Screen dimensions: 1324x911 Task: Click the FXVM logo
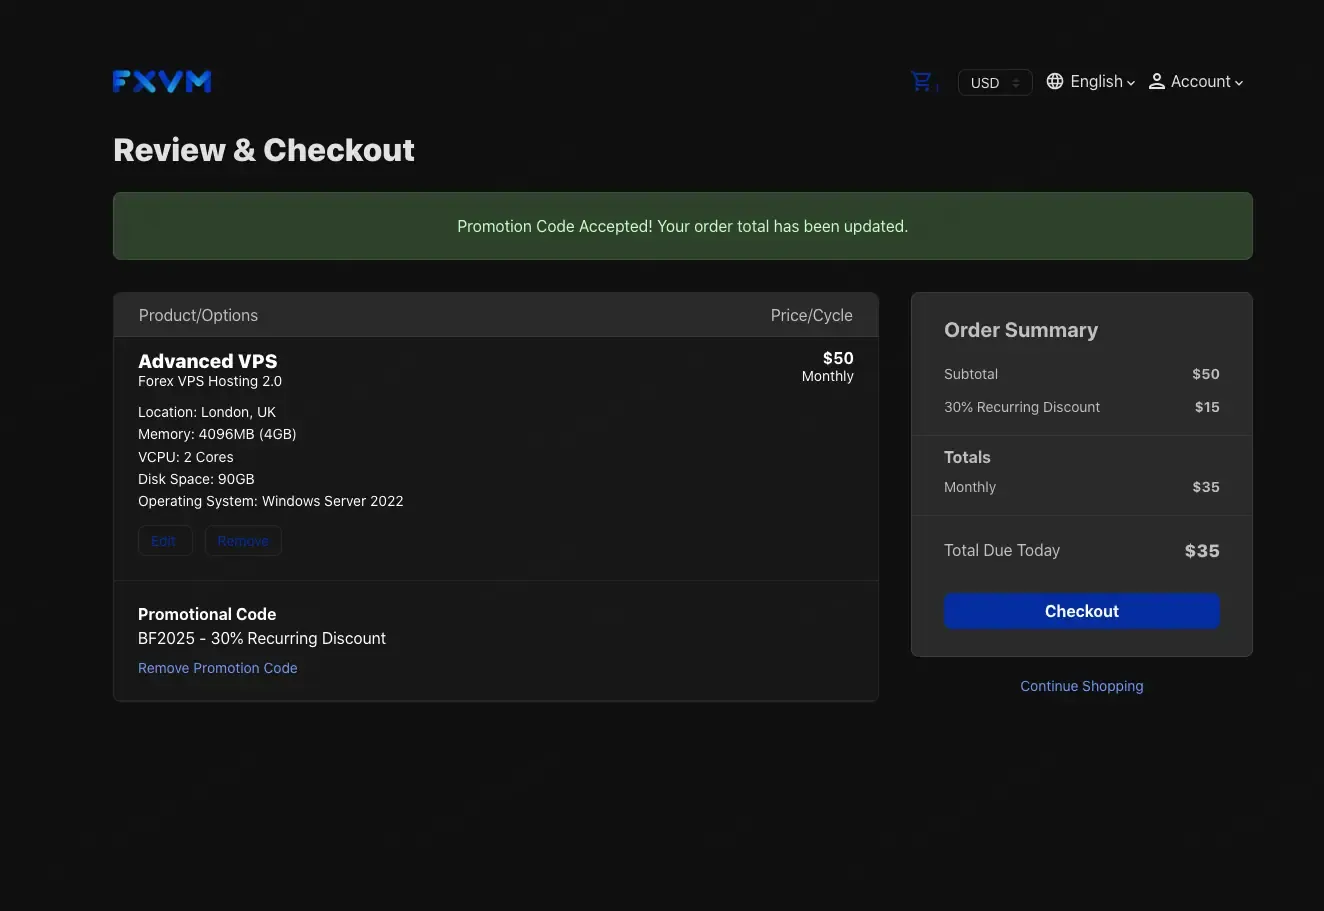(x=162, y=81)
